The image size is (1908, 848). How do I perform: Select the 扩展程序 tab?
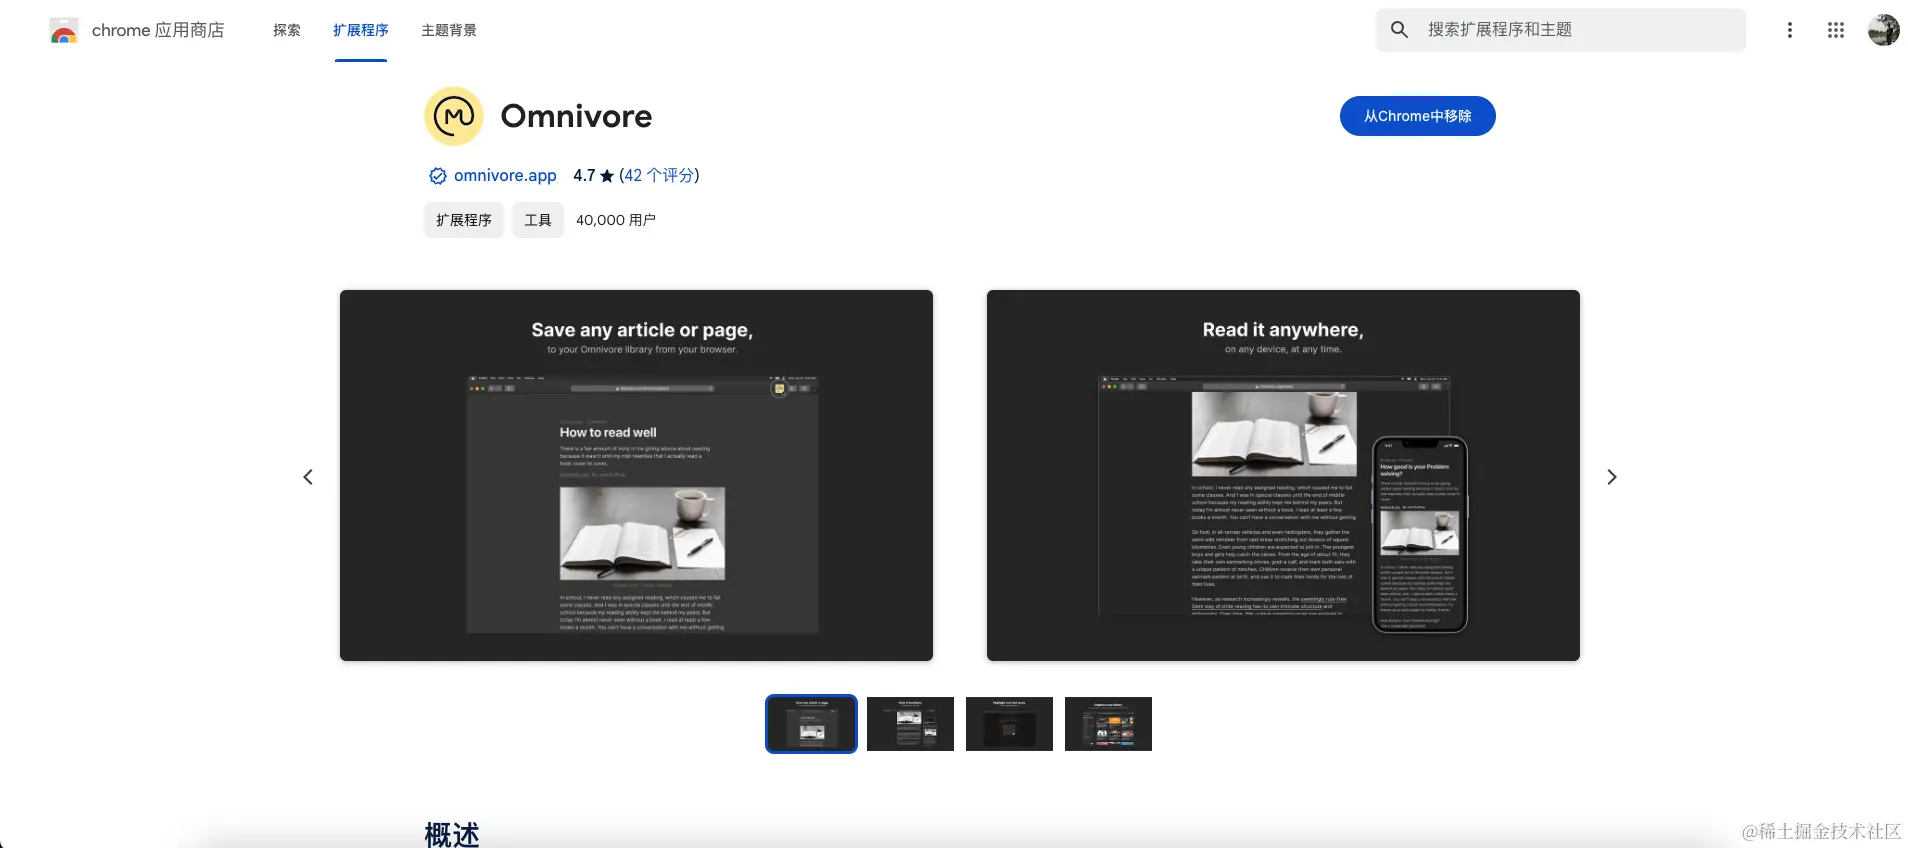click(x=361, y=31)
